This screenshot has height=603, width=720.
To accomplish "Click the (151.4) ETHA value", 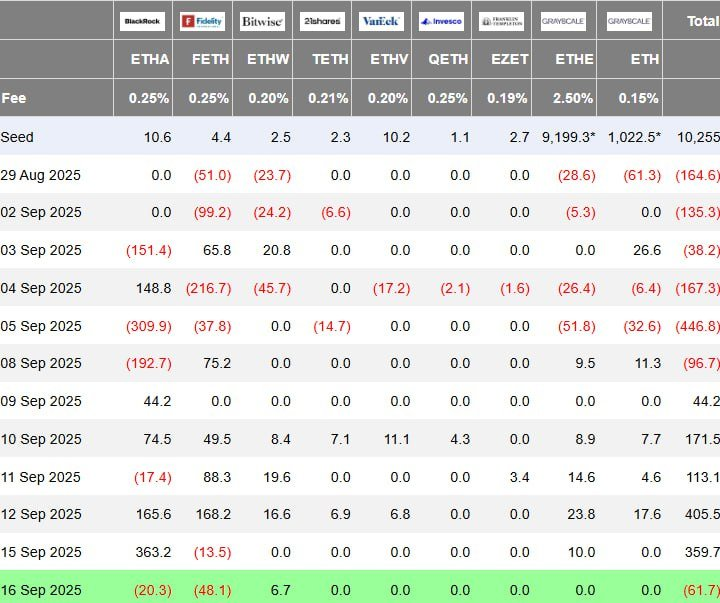I will pyautogui.click(x=149, y=250).
